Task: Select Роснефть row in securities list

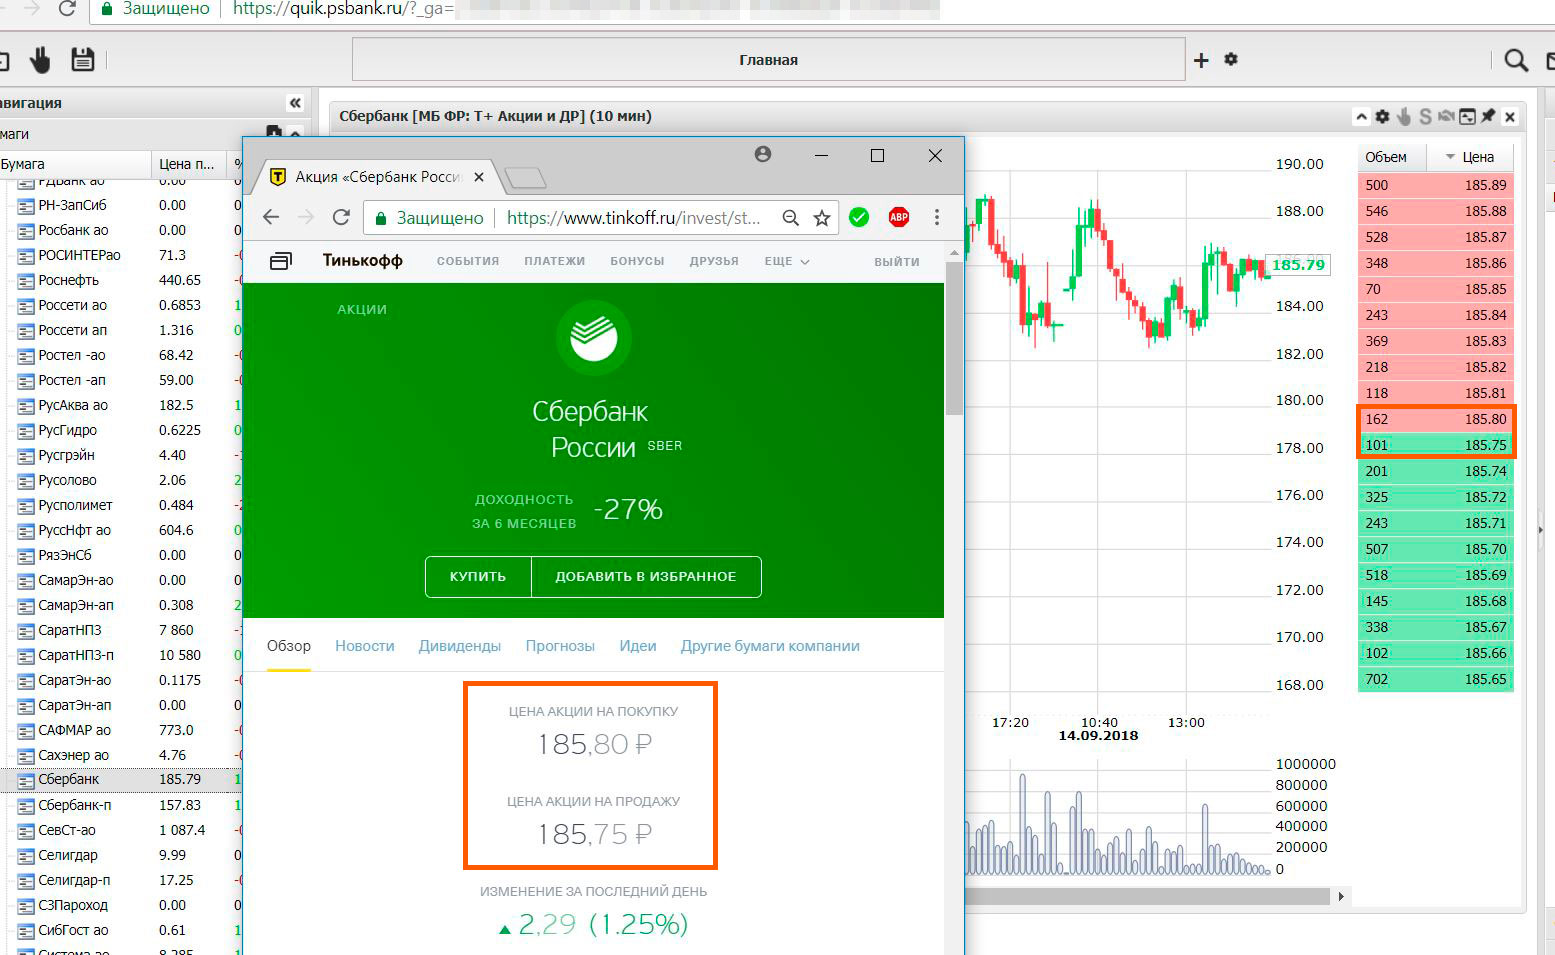Action: point(121,280)
